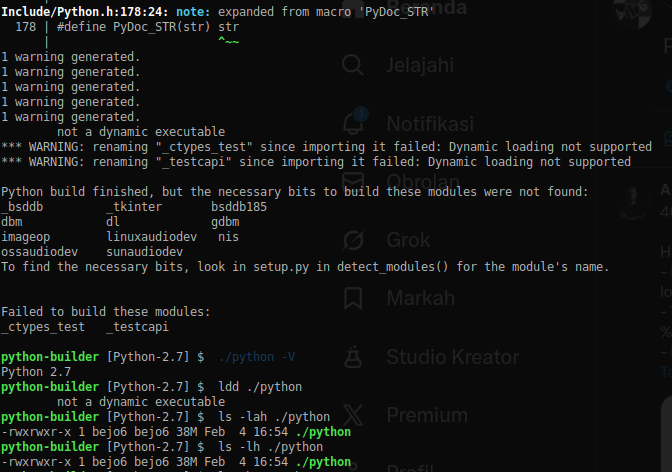Open Notifikasi bell icon in background sidebar
The width and height of the screenshot is (672, 472).
click(354, 122)
